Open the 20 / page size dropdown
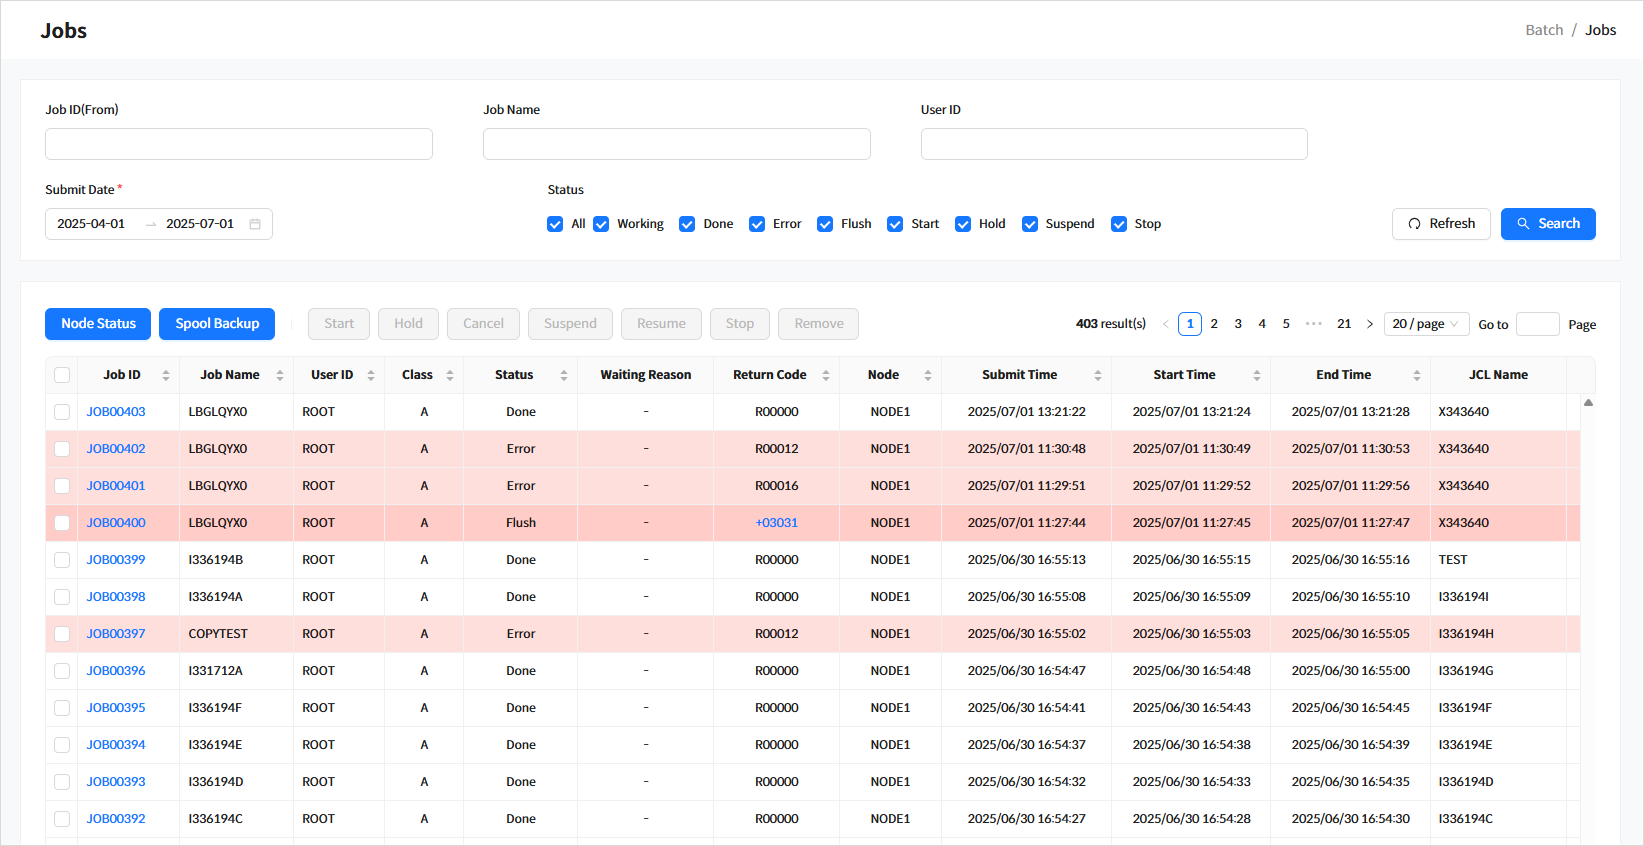 point(1425,324)
